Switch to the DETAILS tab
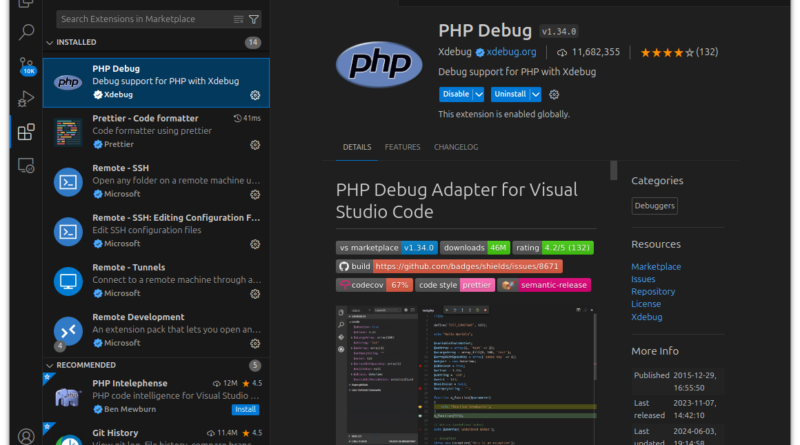The height and width of the screenshot is (445, 800). [x=357, y=147]
